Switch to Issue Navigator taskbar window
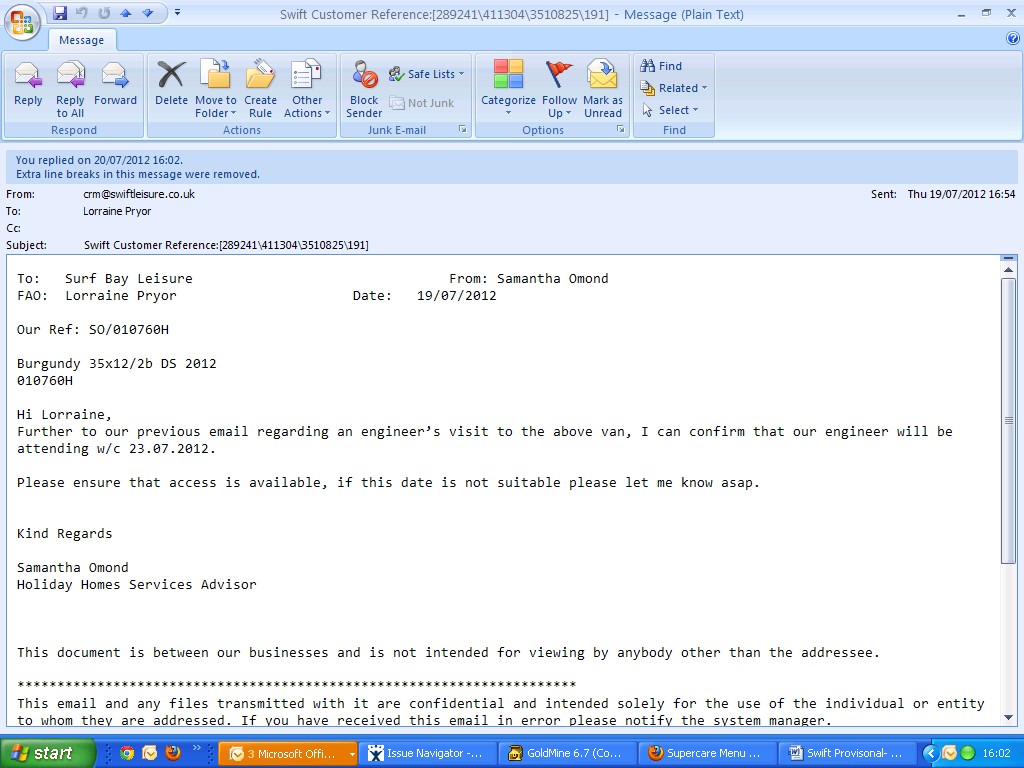 point(427,754)
